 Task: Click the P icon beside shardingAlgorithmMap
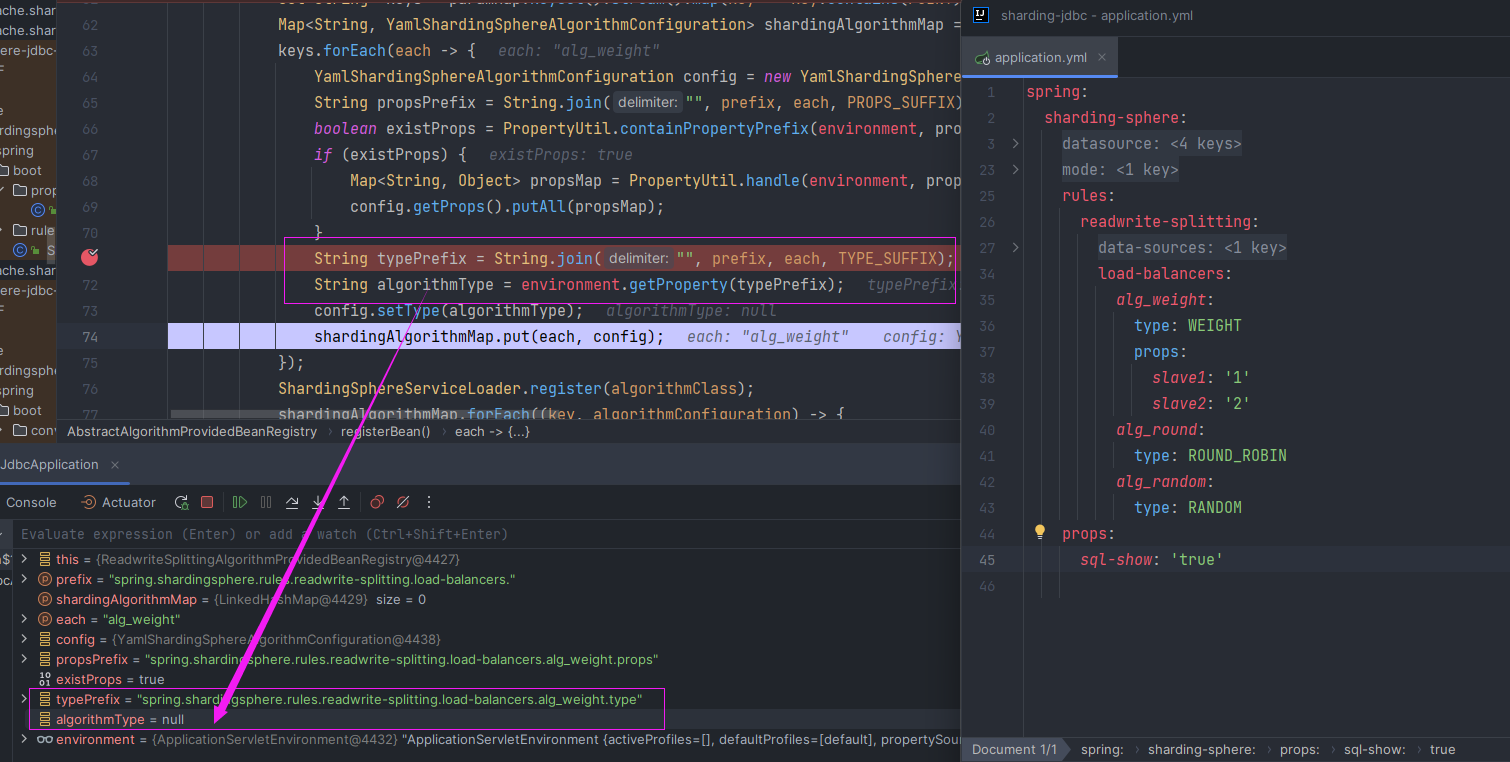click(x=44, y=599)
